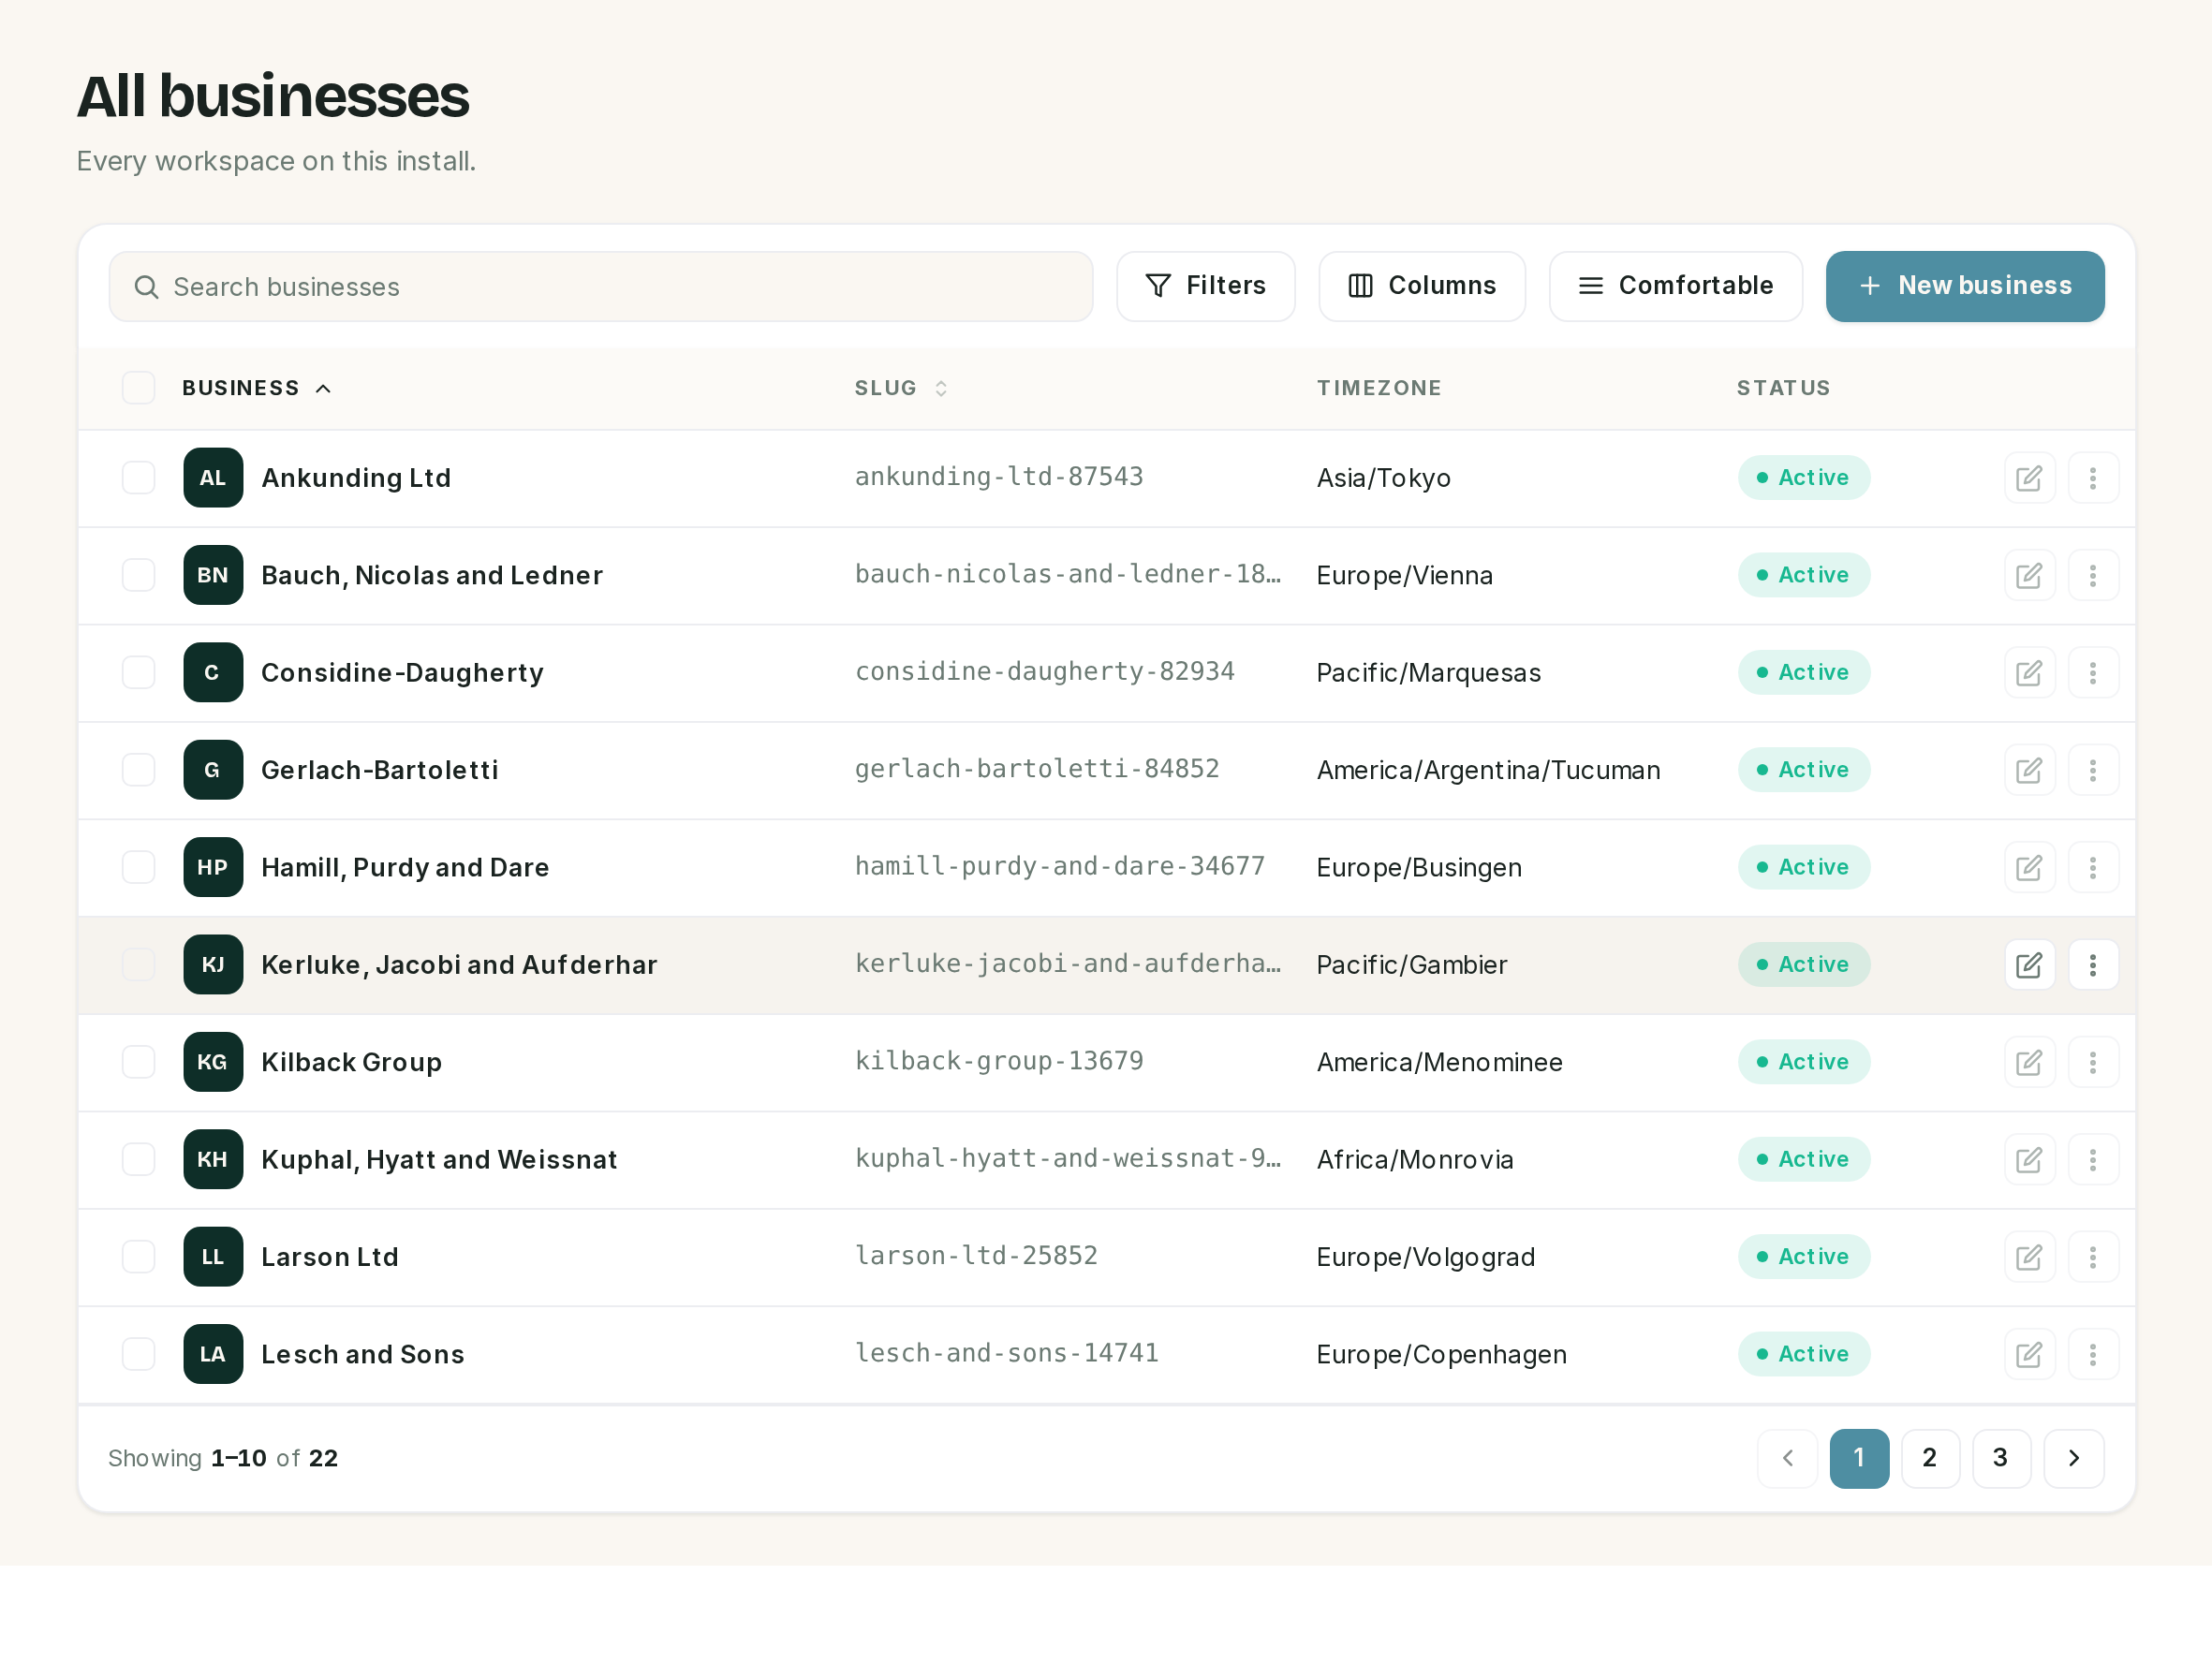Click timezone Europe/Copenhagen
The height and width of the screenshot is (1663, 2212).
click(x=1441, y=1354)
